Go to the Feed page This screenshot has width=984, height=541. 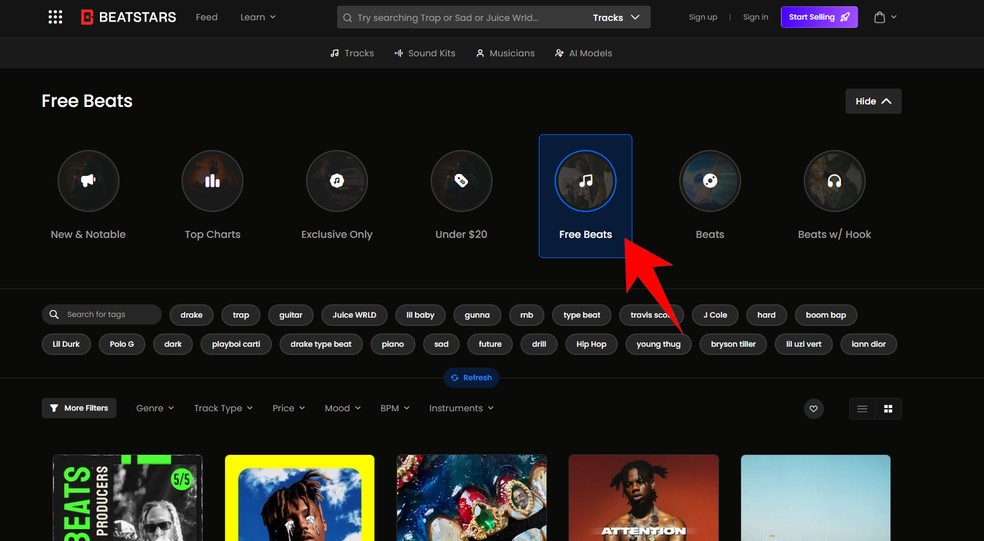[x=206, y=17]
